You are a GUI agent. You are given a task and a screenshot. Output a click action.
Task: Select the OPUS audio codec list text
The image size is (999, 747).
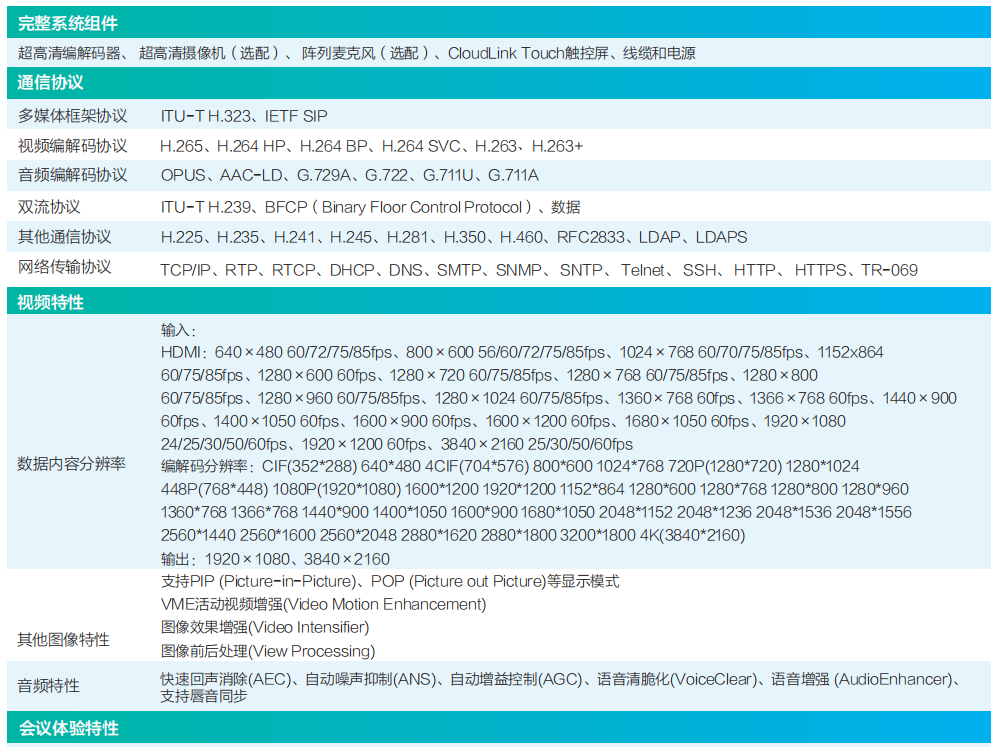coord(349,176)
